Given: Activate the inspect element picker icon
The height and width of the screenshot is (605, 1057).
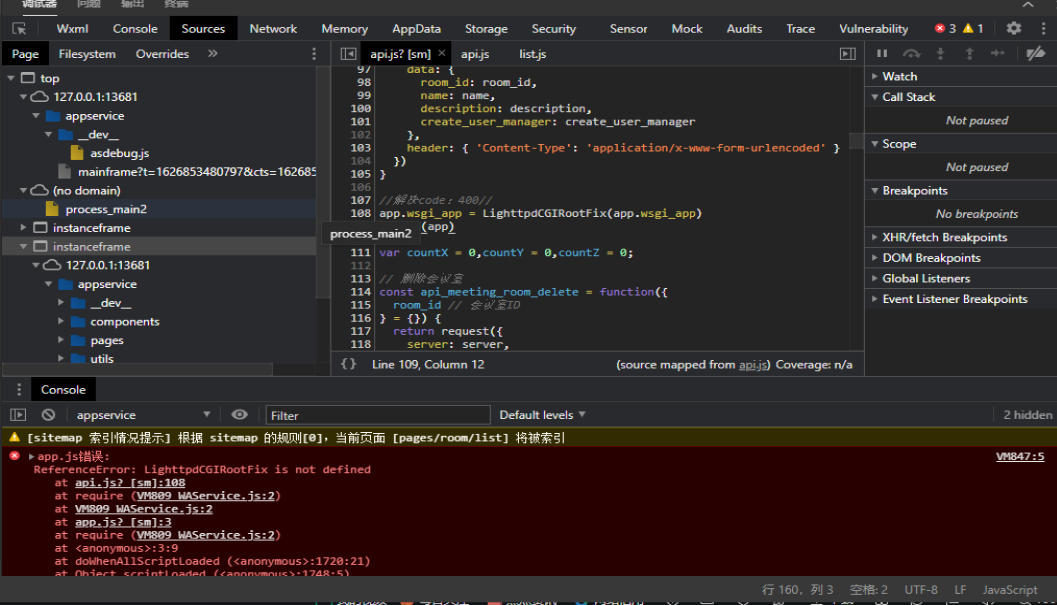Looking at the screenshot, I should 19,28.
